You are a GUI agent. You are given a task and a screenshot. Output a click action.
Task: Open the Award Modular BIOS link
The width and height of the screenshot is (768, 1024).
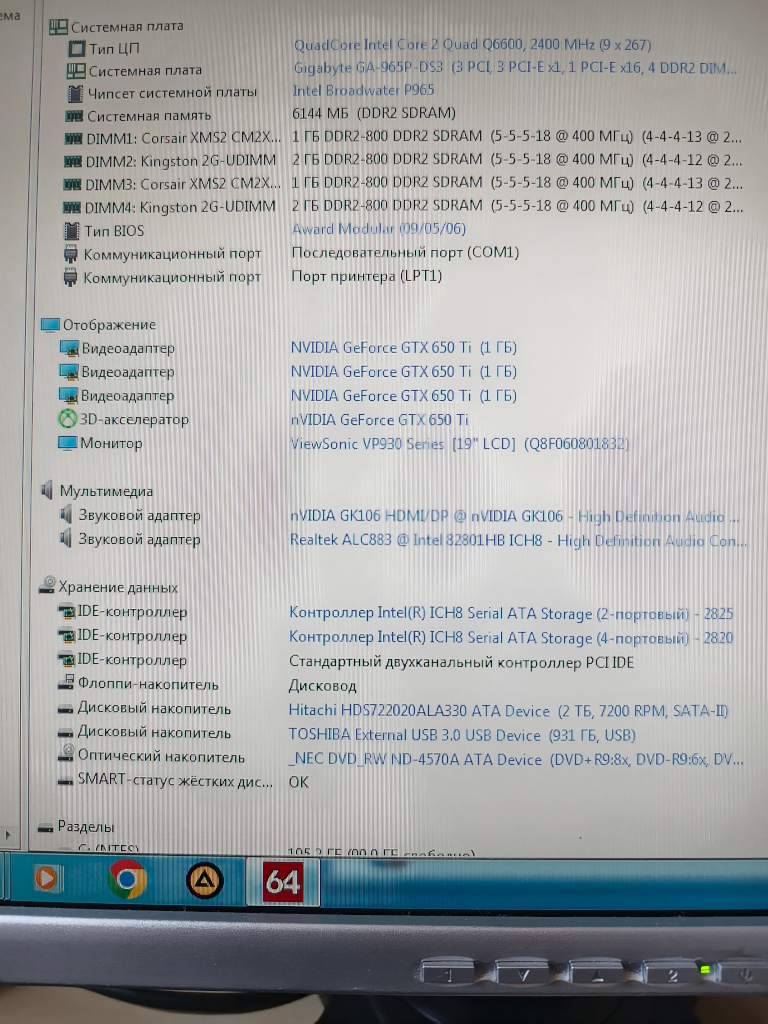[x=379, y=229]
